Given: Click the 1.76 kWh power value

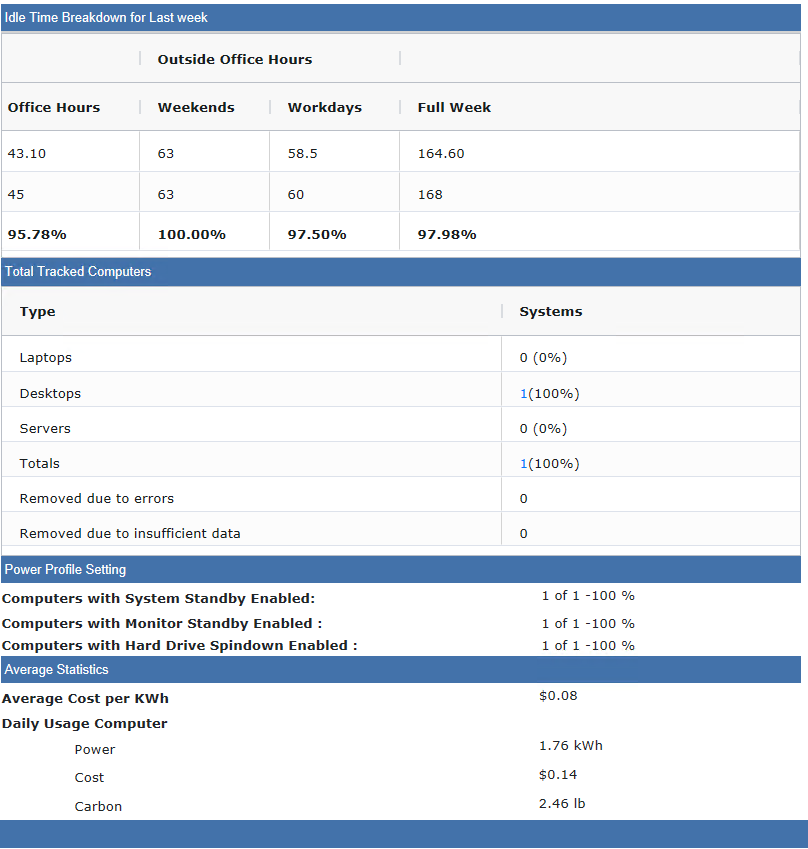Looking at the screenshot, I should pyautogui.click(x=570, y=746).
